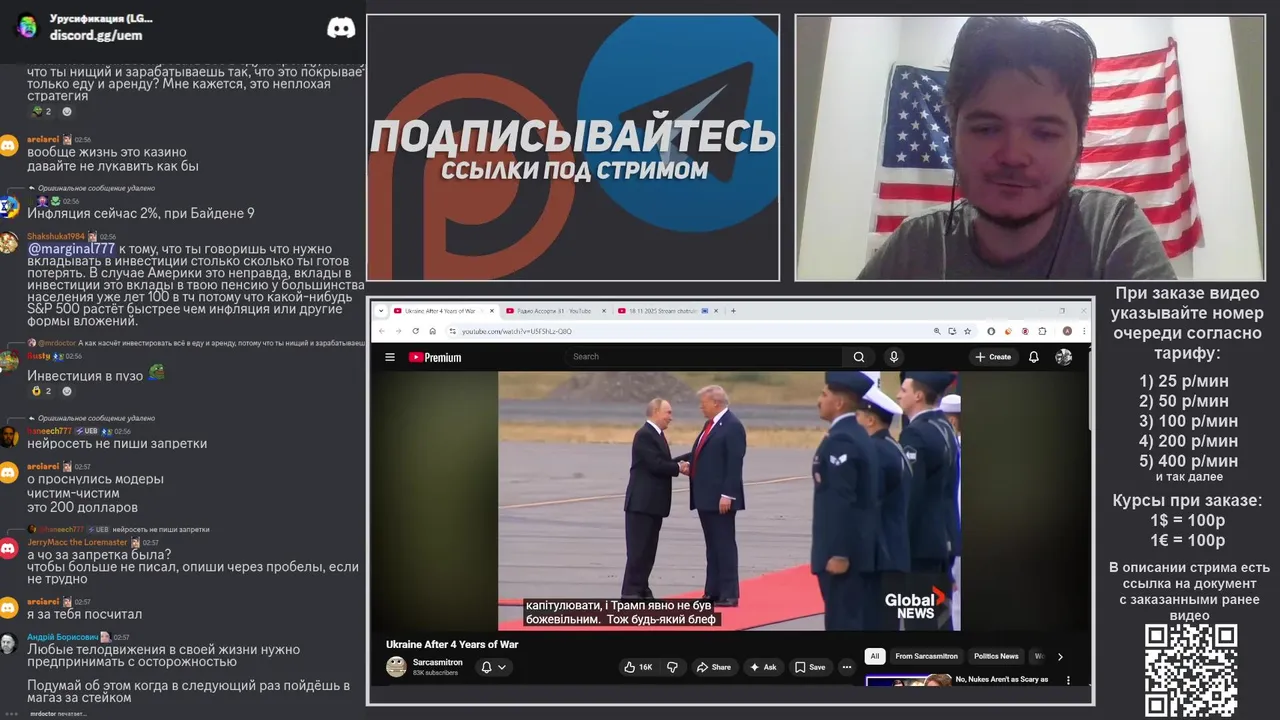Image resolution: width=1280 pixels, height=720 pixels.
Task: Add reaction smiley under 'Инвестиция в пузо'
Action: (67, 391)
